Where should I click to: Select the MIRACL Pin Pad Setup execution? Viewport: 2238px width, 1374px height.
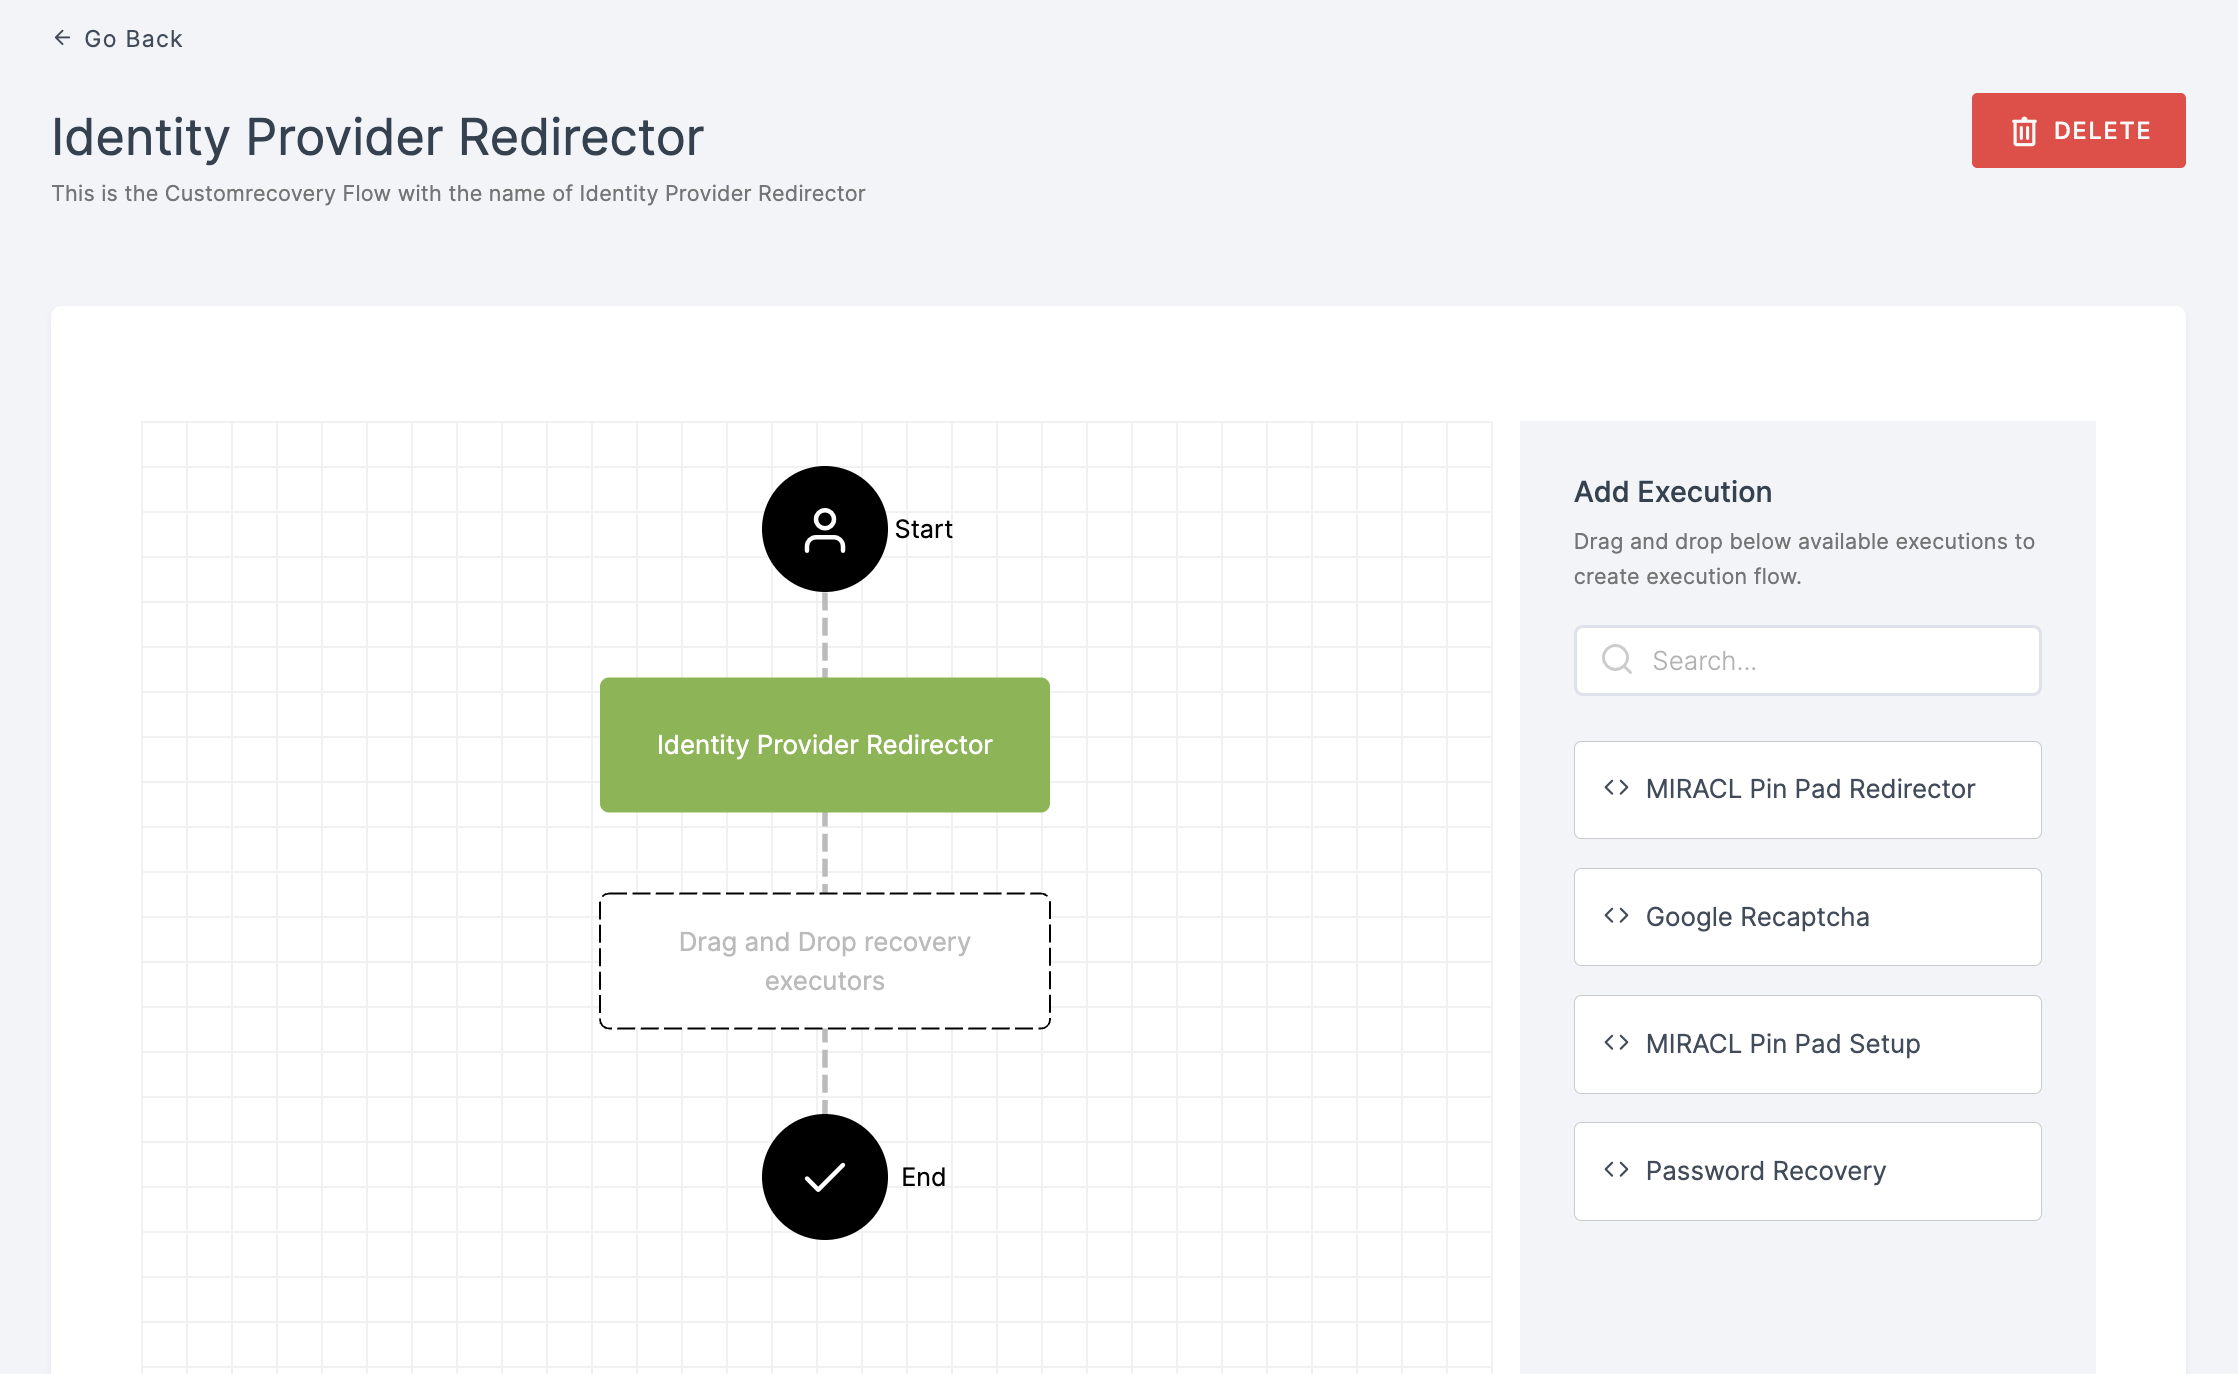pos(1806,1043)
